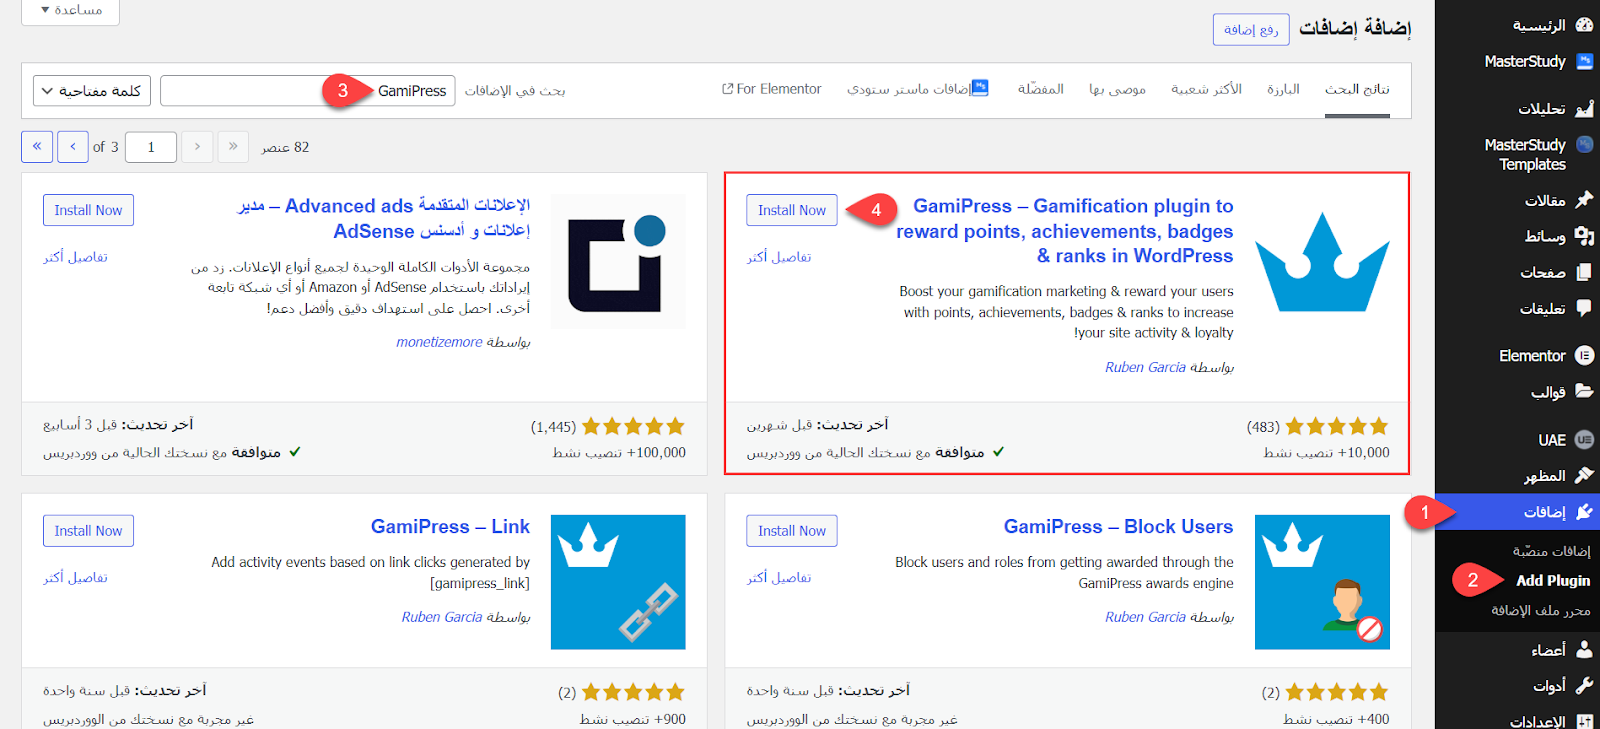Switch to المفضّلة favorites tab
Image resolution: width=1600 pixels, height=729 pixels.
1040,89
